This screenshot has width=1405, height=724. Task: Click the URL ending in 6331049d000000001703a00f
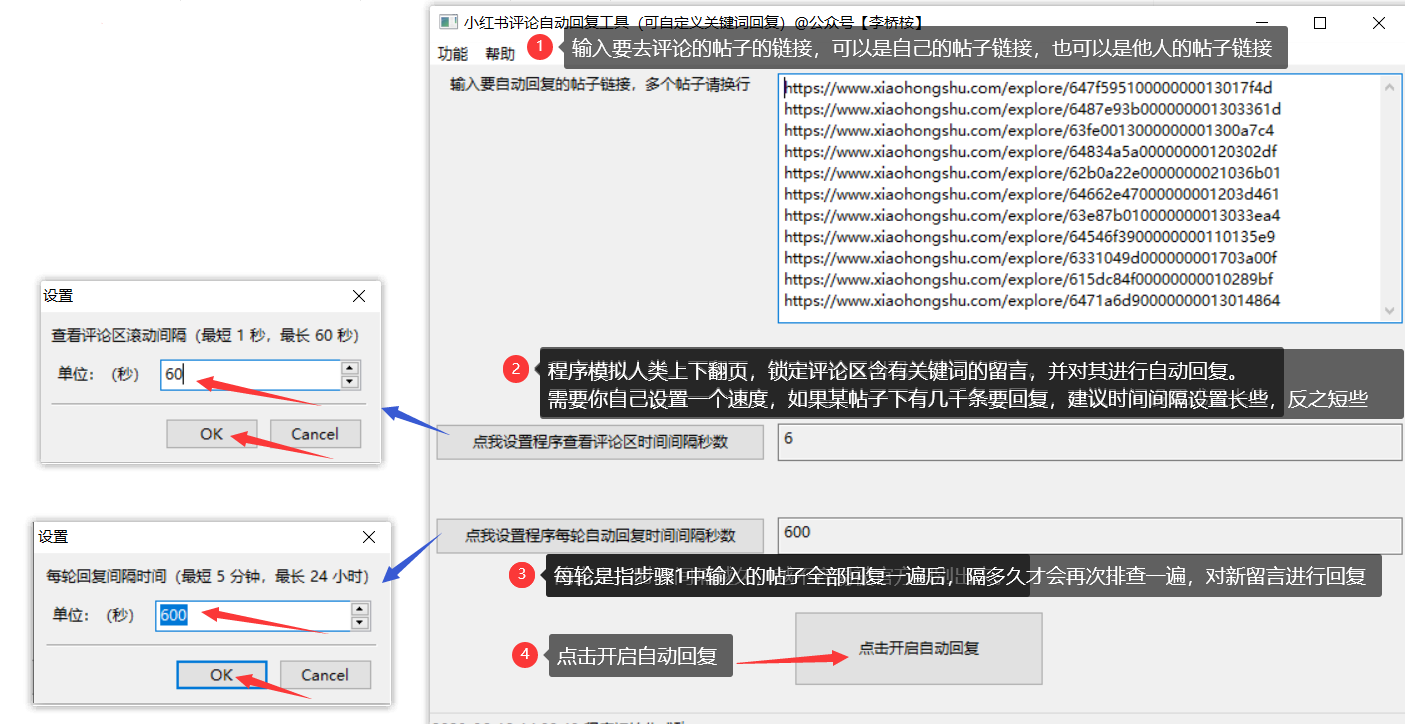pyautogui.click(x=1030, y=258)
